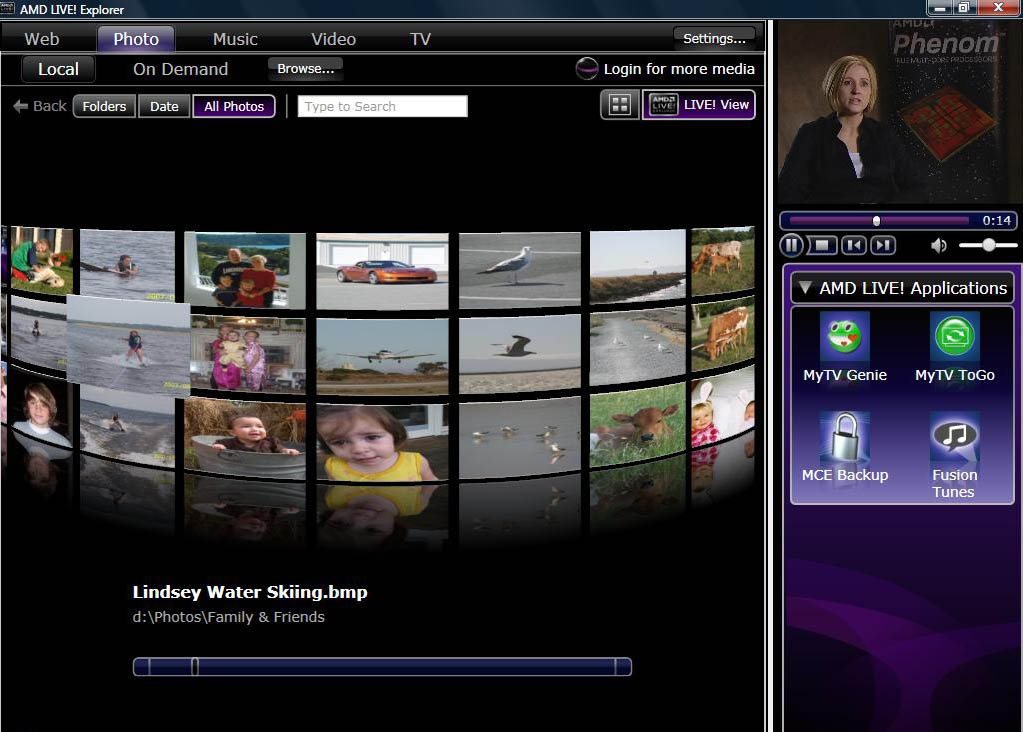The image size is (1023, 732).
Task: Skip to the next track
Action: (883, 245)
